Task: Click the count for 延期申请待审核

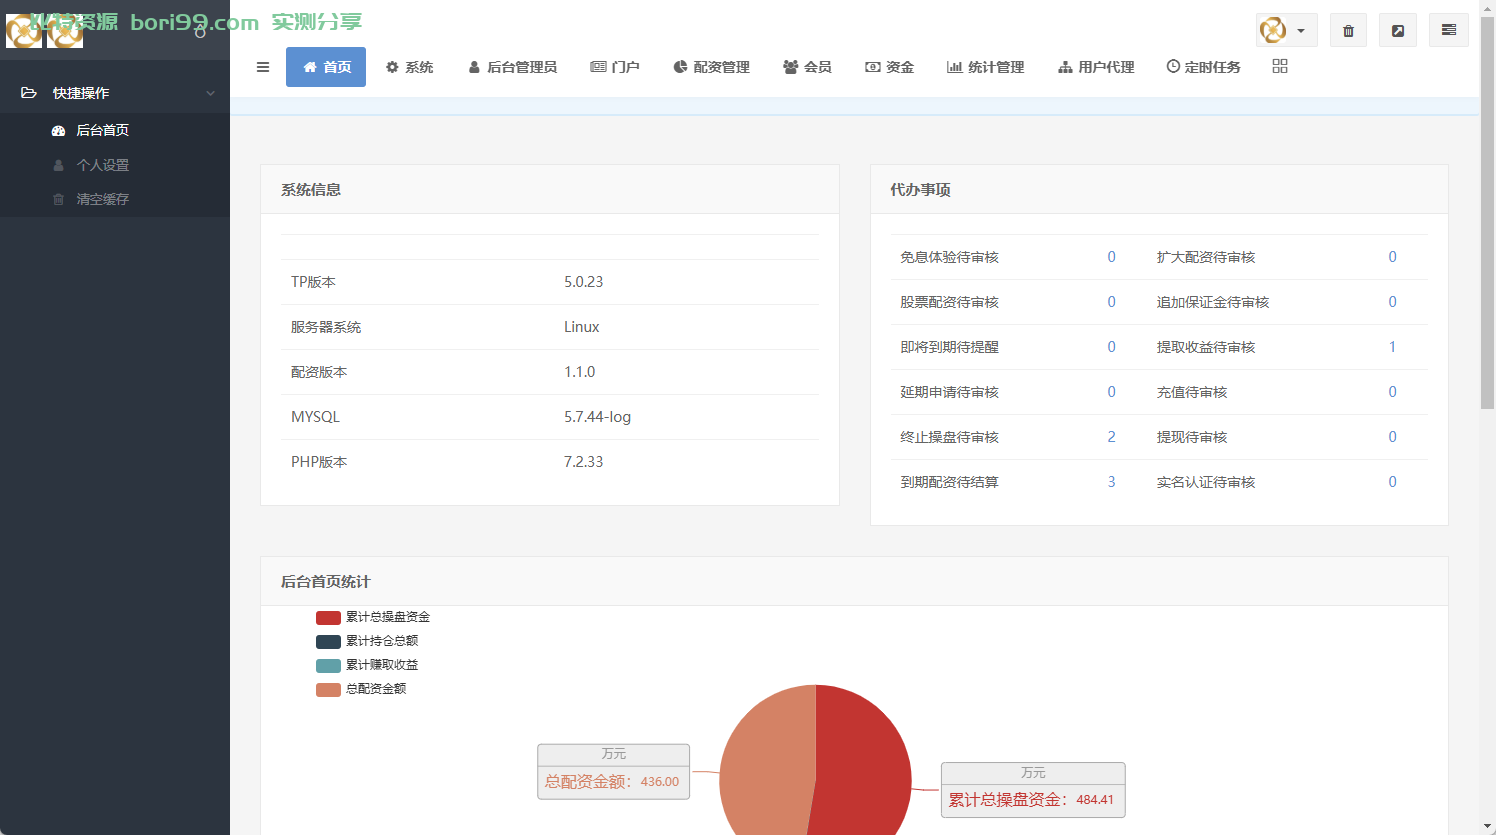Action: tap(1111, 392)
